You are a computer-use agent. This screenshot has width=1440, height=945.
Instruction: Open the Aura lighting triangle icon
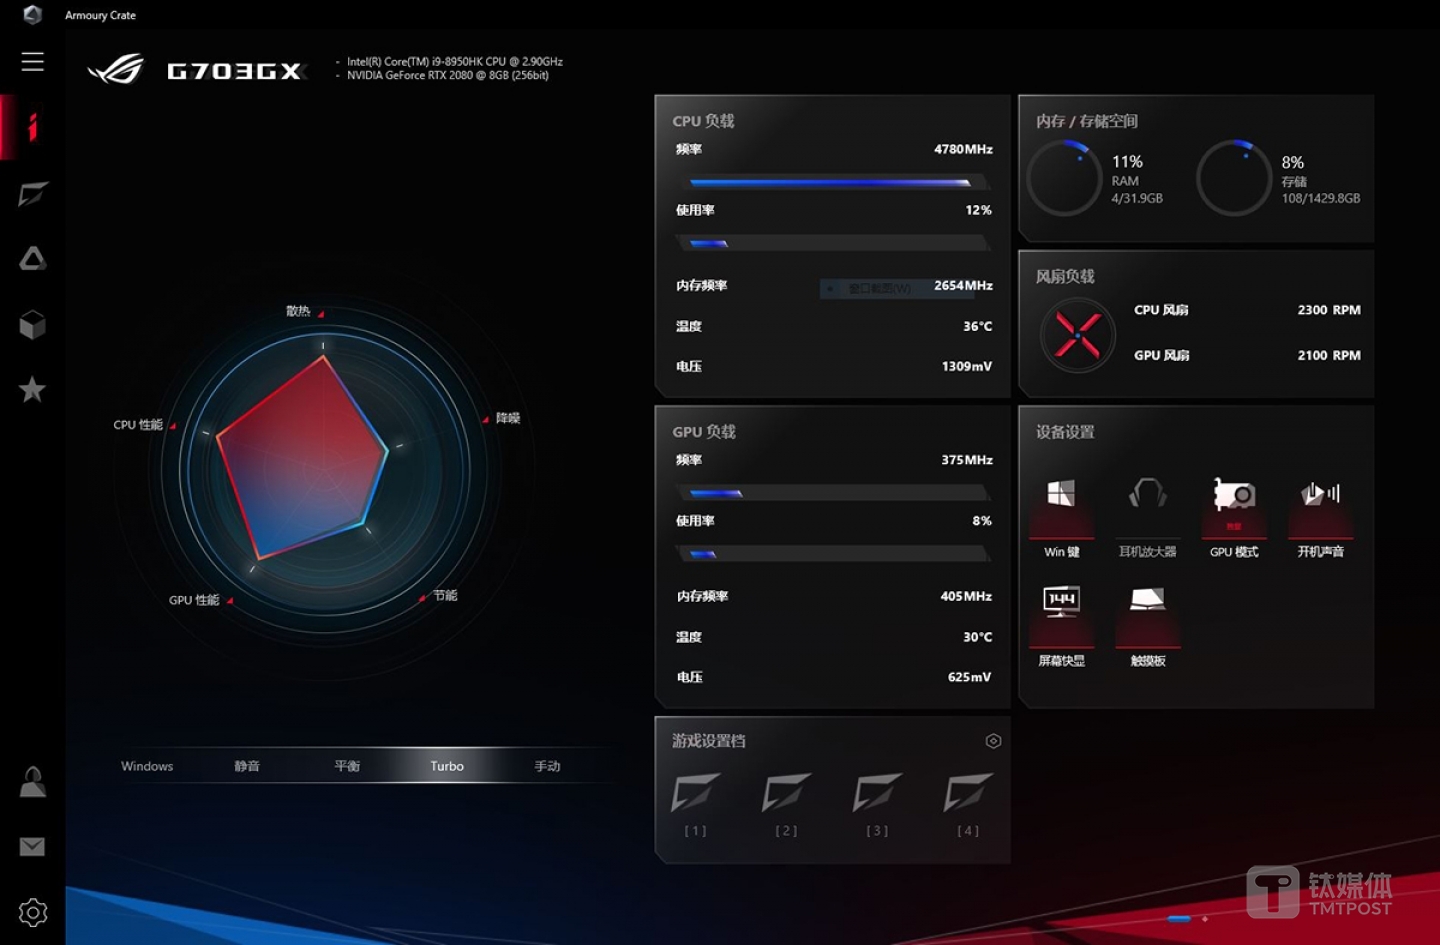[x=32, y=259]
